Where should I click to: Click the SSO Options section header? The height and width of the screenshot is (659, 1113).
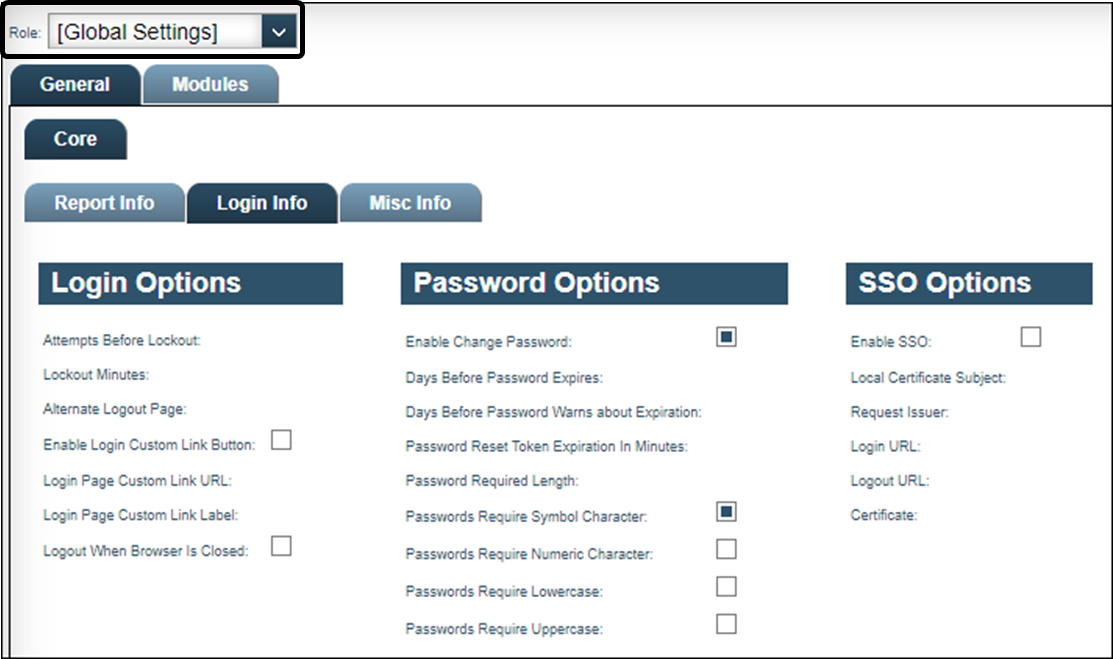click(x=968, y=283)
